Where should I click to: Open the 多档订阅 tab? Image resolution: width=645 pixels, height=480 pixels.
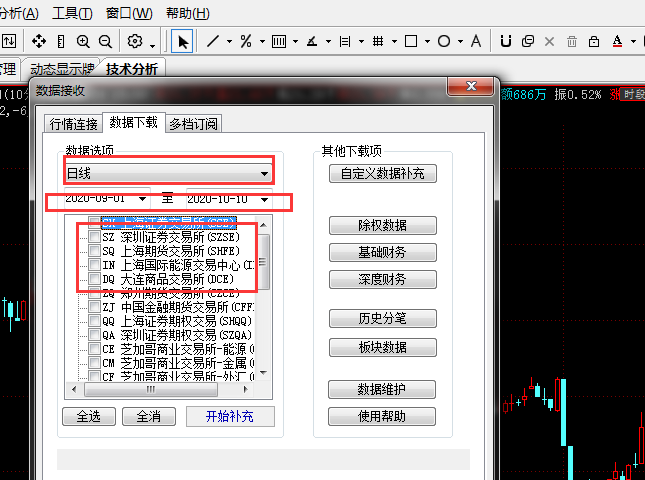coord(193,124)
